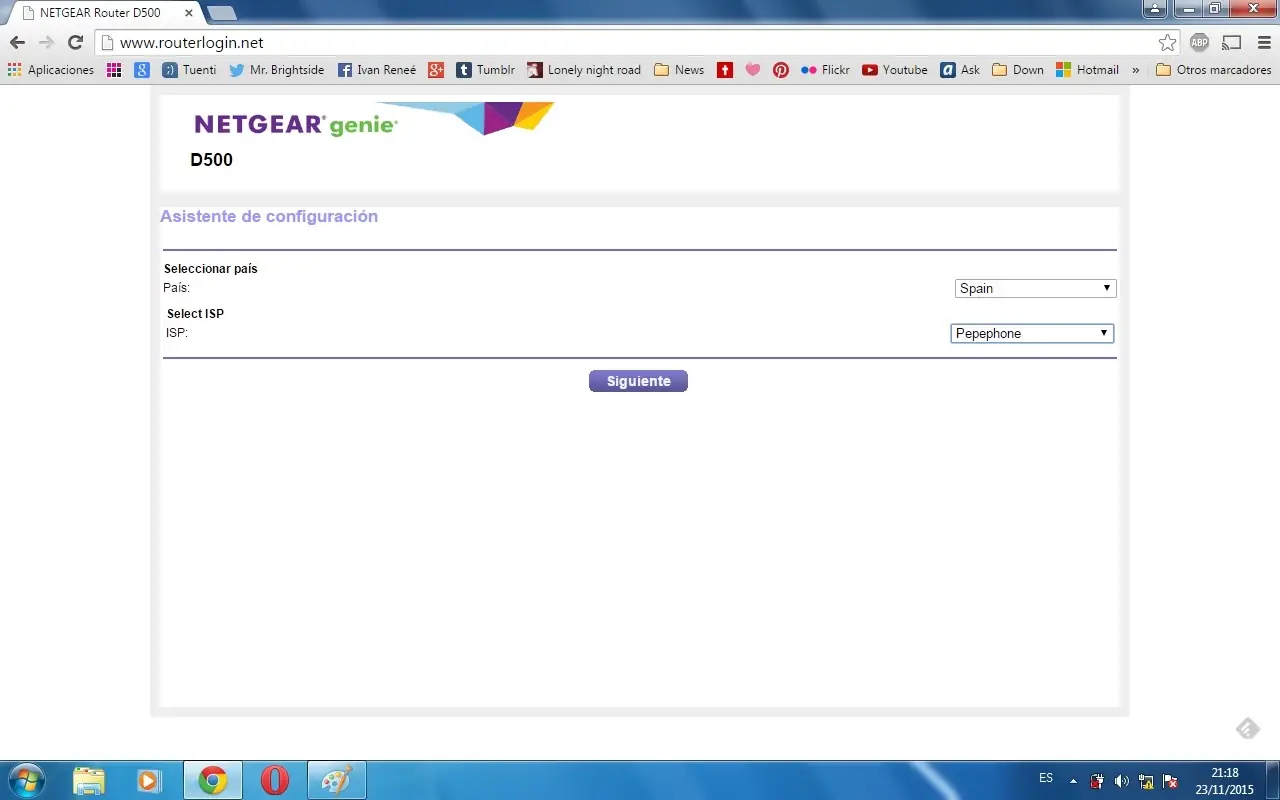The width and height of the screenshot is (1280, 800).
Task: Show hidden system tray icons
Action: 1073,781
